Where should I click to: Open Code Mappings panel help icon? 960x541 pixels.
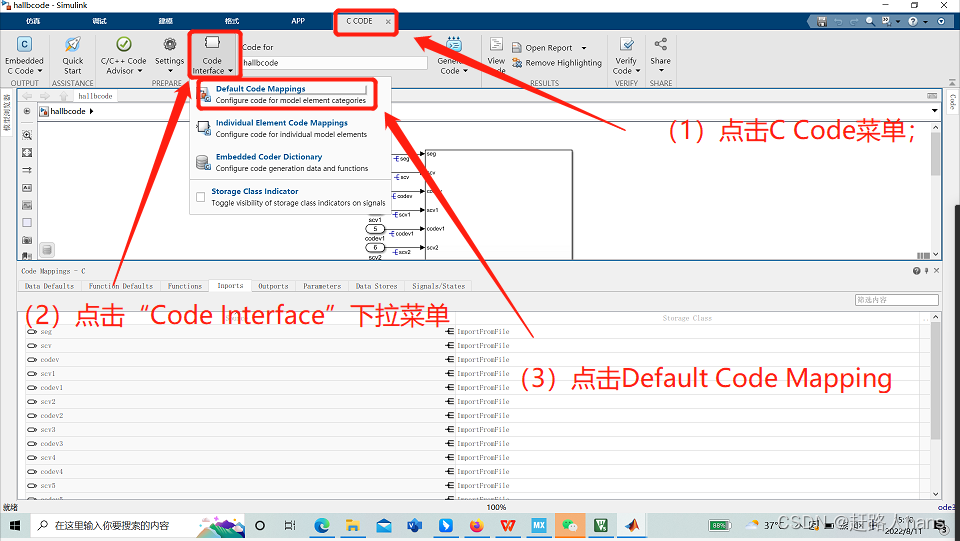916,271
